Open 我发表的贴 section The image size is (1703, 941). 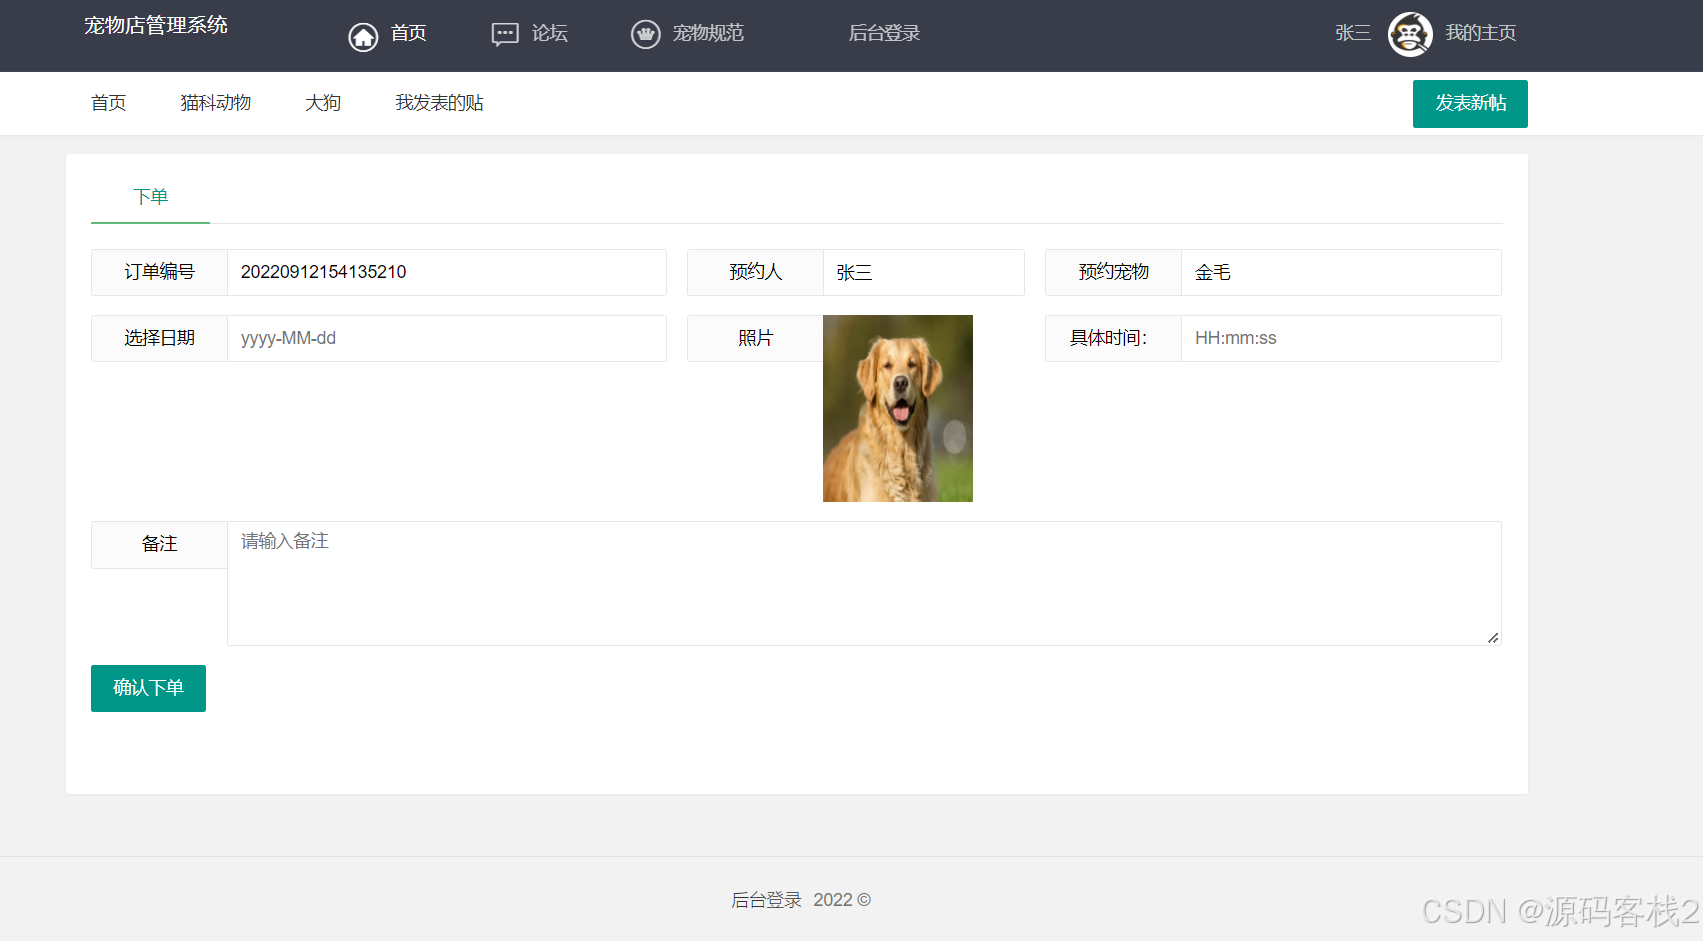pyautogui.click(x=439, y=103)
